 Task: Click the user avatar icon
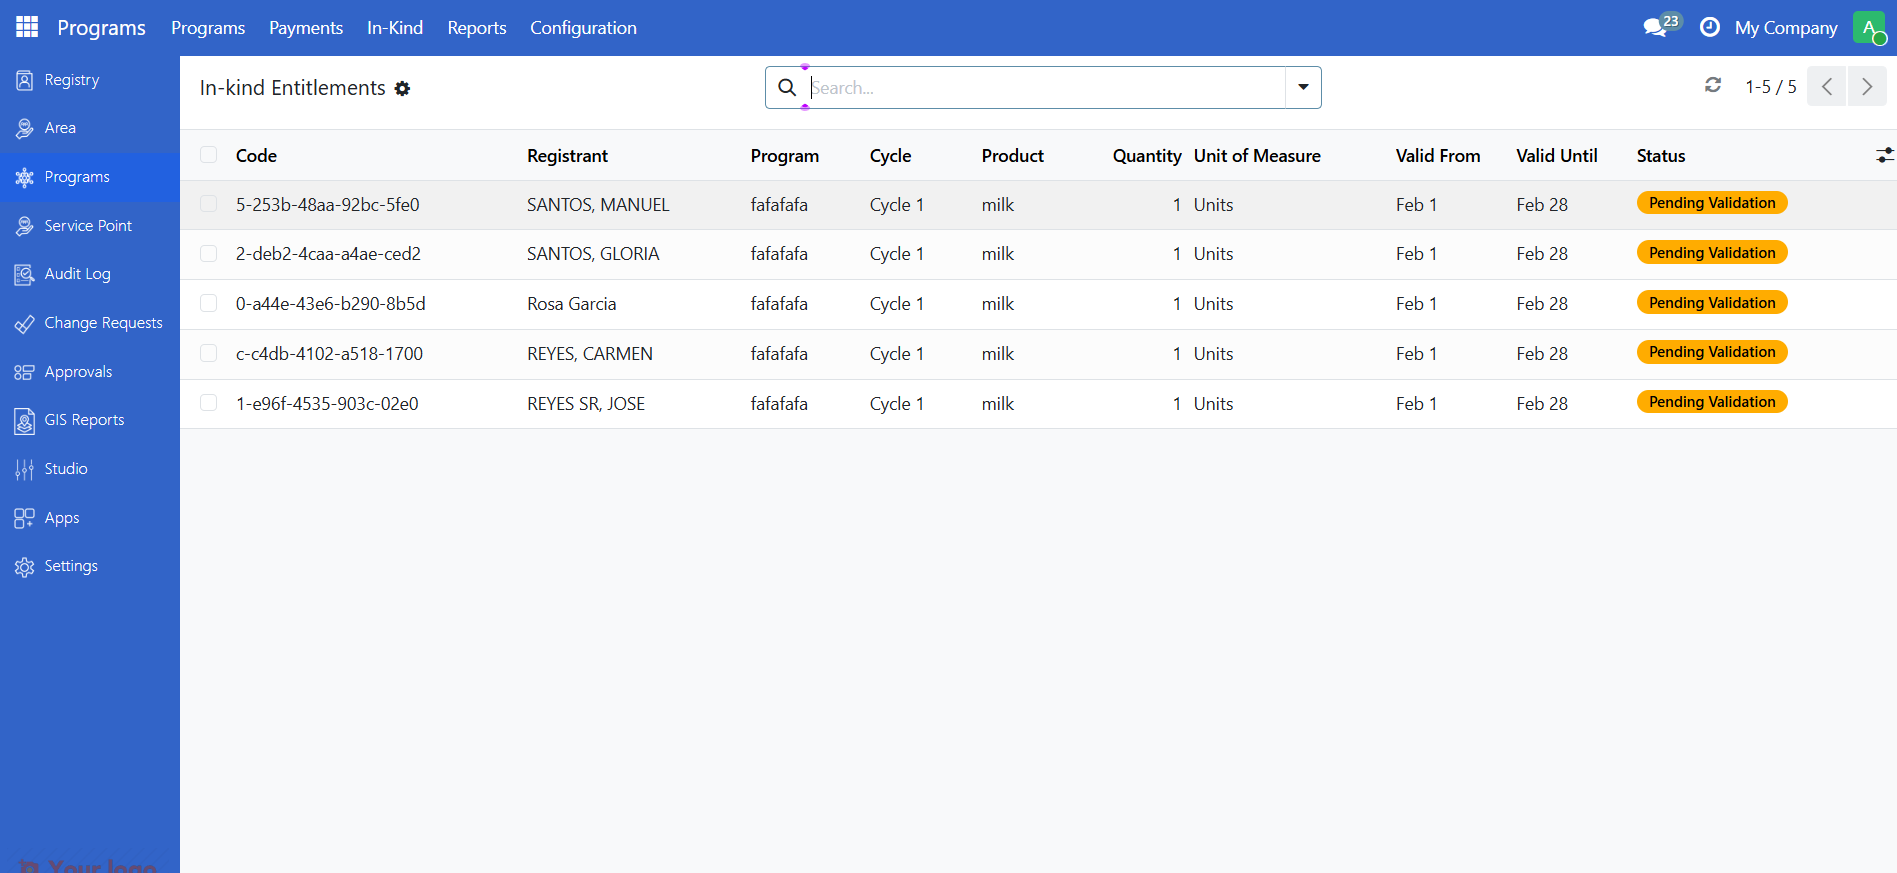(1868, 27)
